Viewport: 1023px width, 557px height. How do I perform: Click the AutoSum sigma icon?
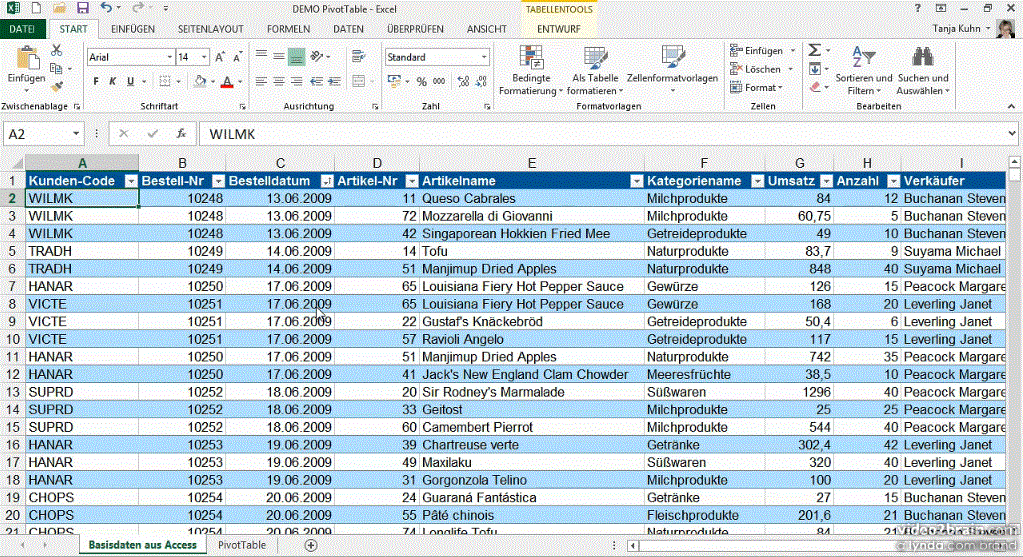point(815,50)
